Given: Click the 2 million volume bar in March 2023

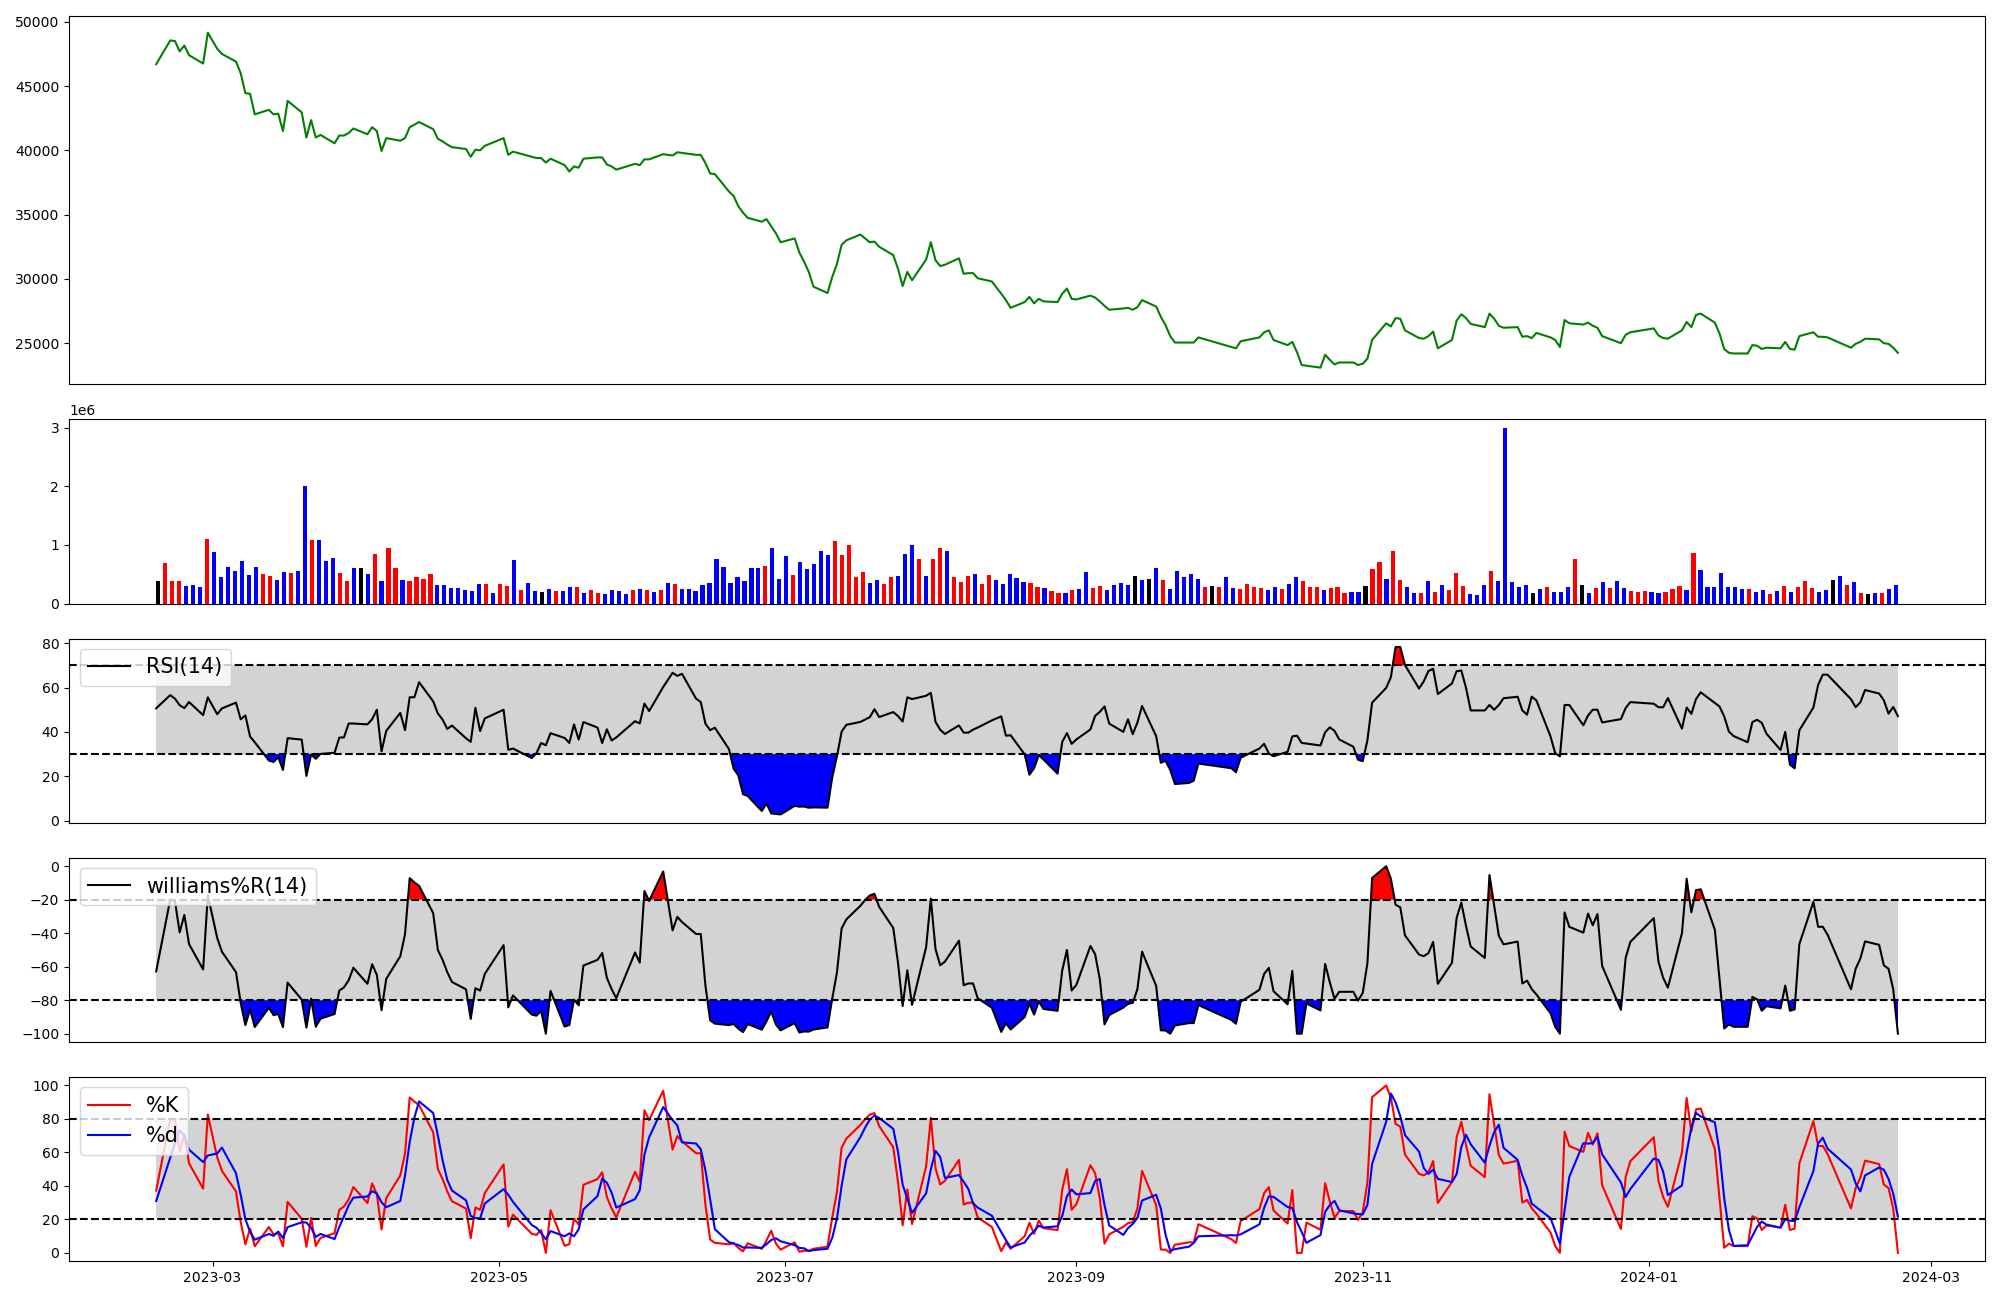Looking at the screenshot, I should pyautogui.click(x=305, y=545).
